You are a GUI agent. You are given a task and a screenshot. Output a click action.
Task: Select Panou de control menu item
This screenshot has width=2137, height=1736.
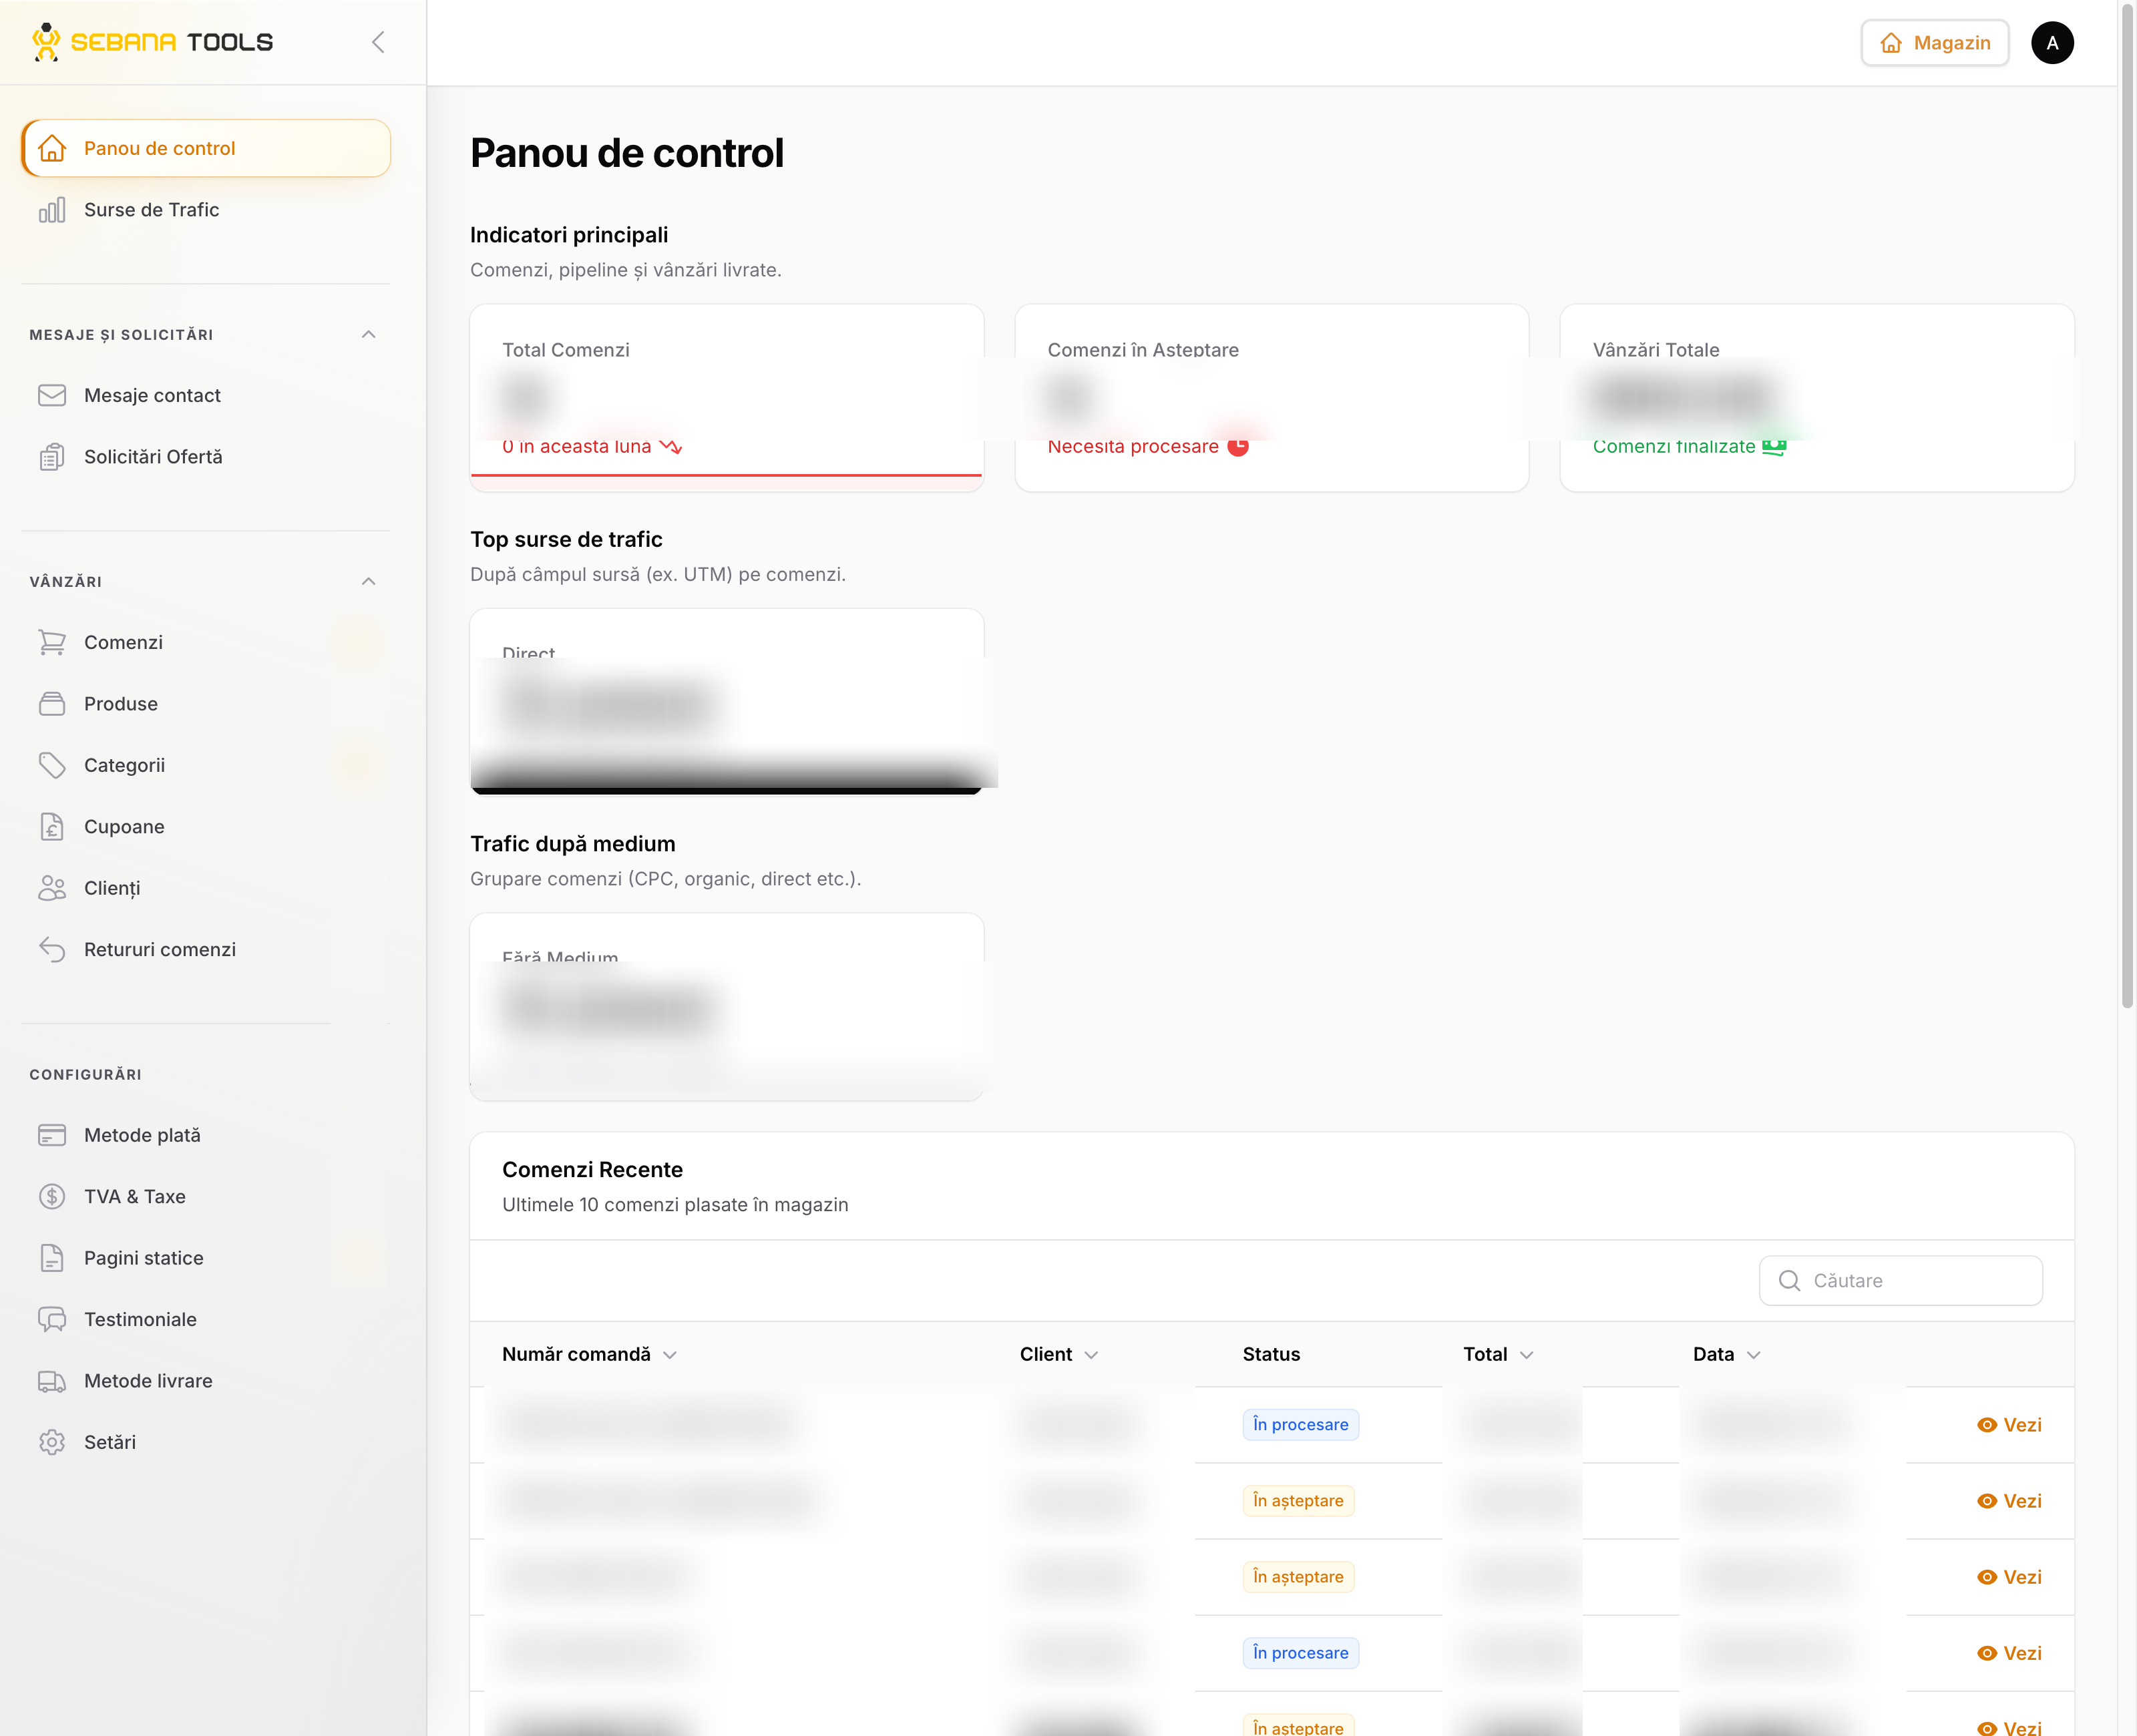(x=206, y=149)
